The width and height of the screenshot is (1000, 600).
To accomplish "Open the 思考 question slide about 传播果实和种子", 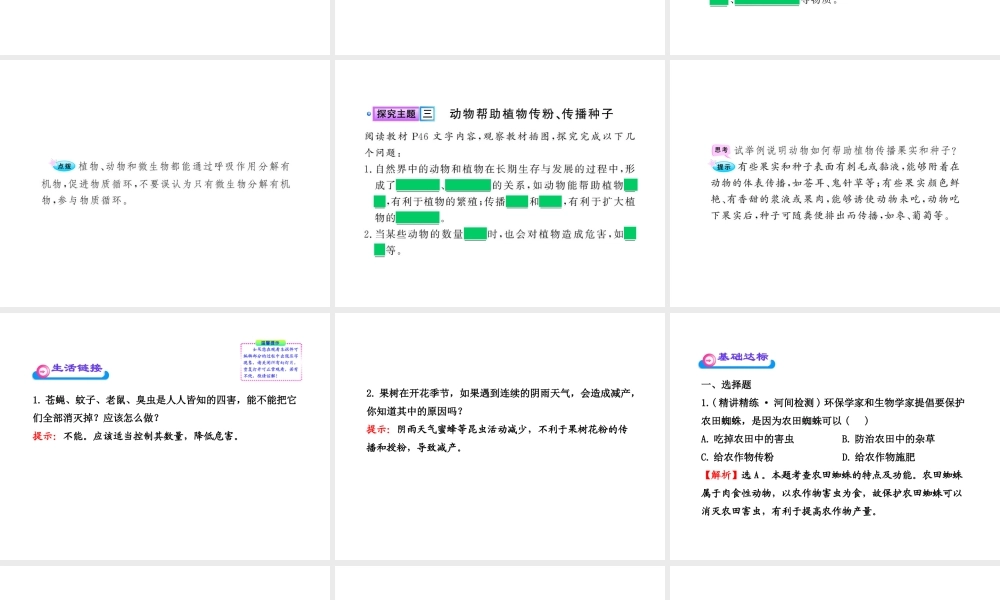I will 835,183.
